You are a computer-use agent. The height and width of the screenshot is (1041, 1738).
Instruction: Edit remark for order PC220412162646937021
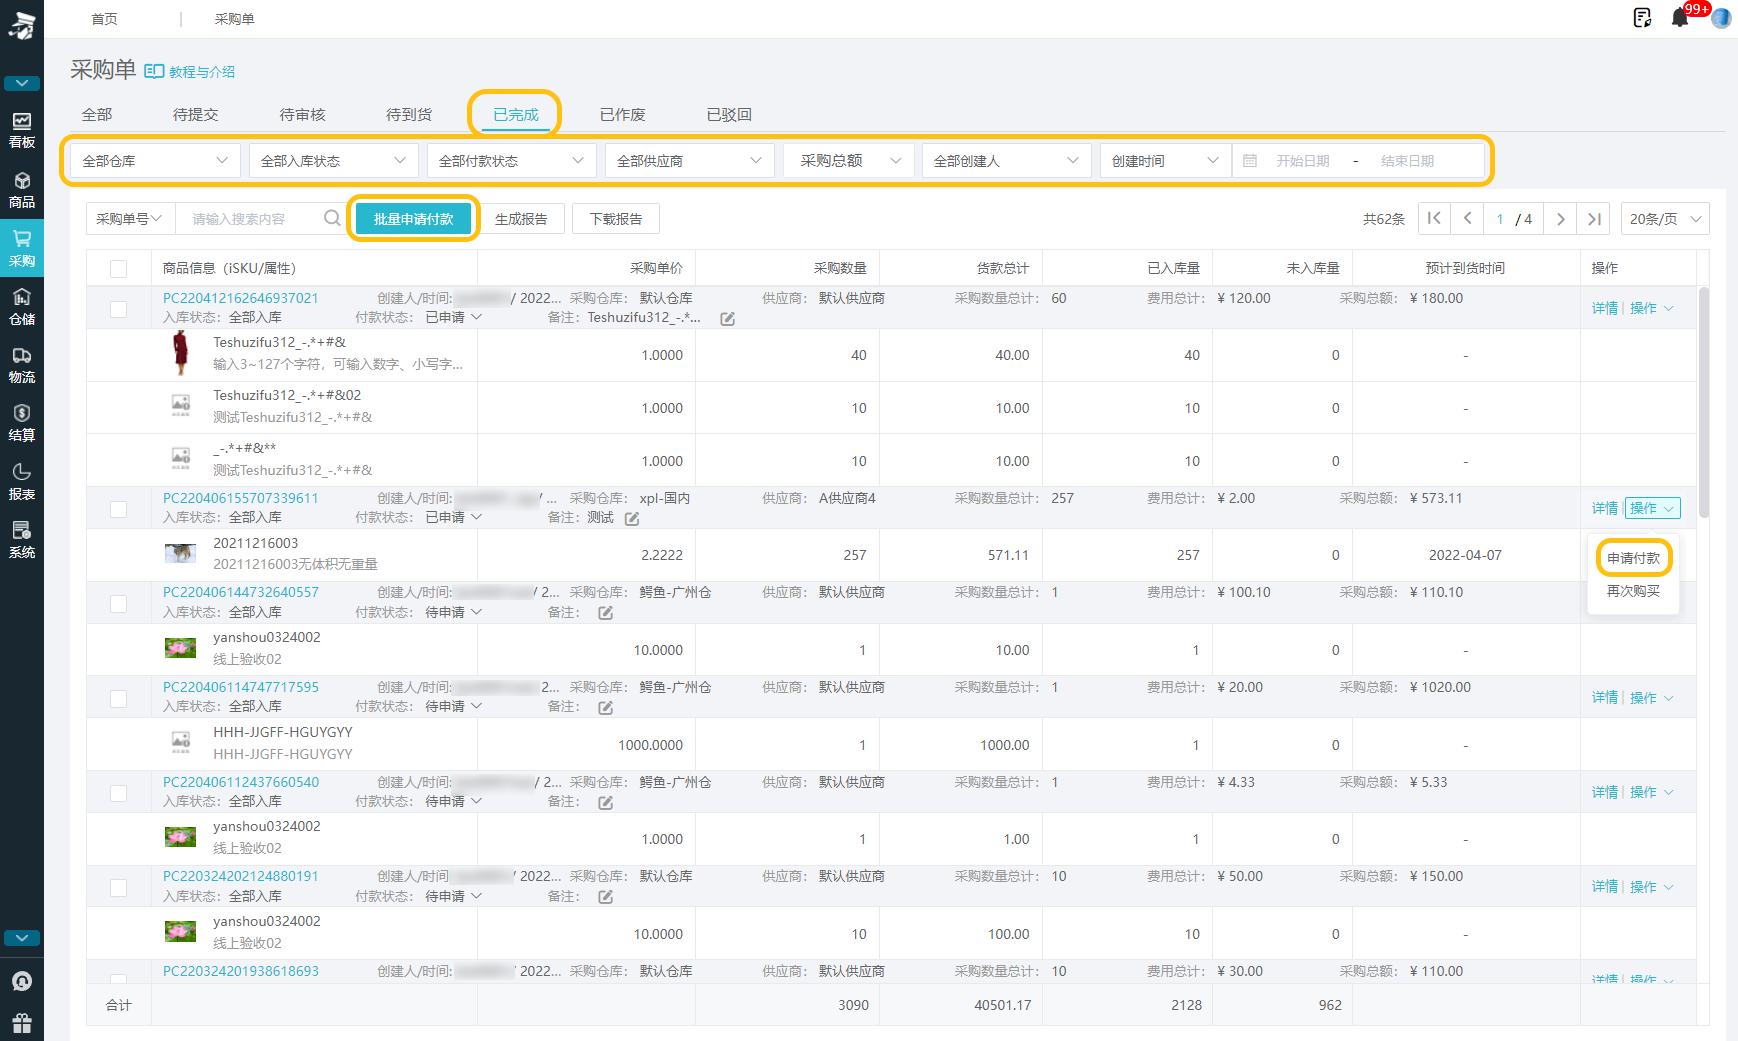(x=727, y=319)
